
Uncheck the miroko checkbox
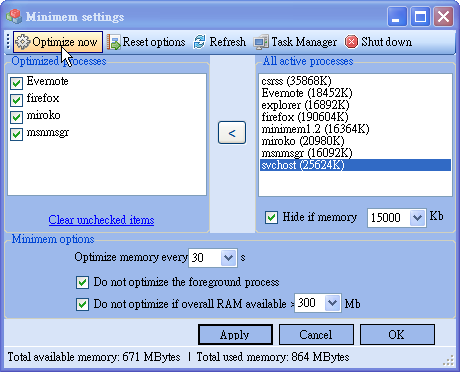click(16, 117)
